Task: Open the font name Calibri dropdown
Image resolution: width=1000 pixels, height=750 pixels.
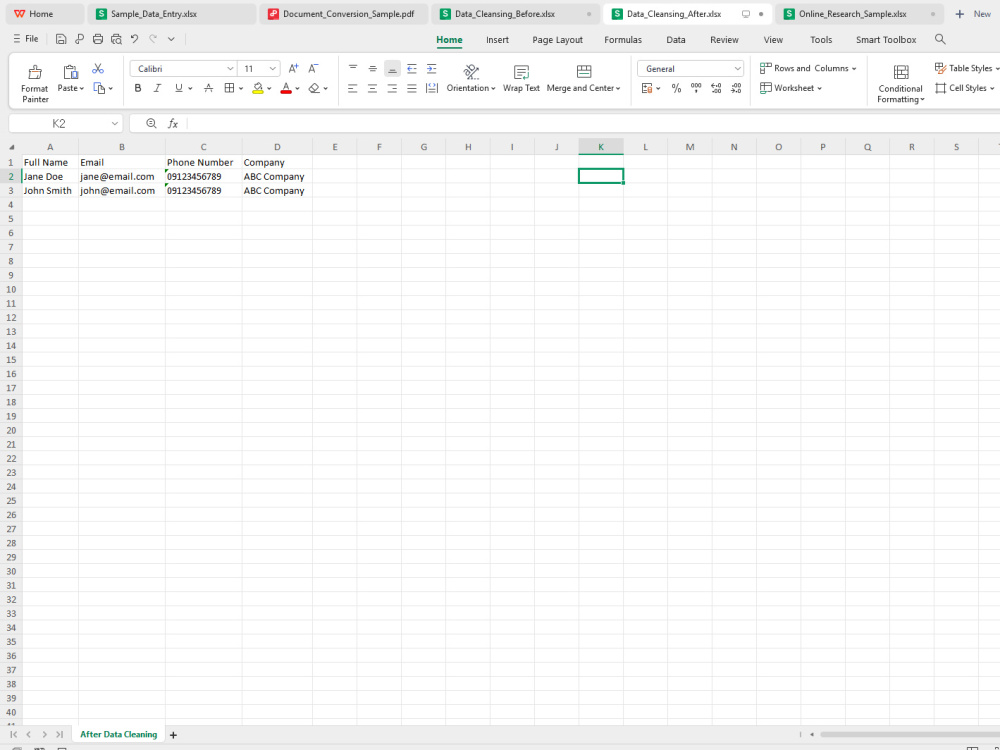Action: pos(230,68)
